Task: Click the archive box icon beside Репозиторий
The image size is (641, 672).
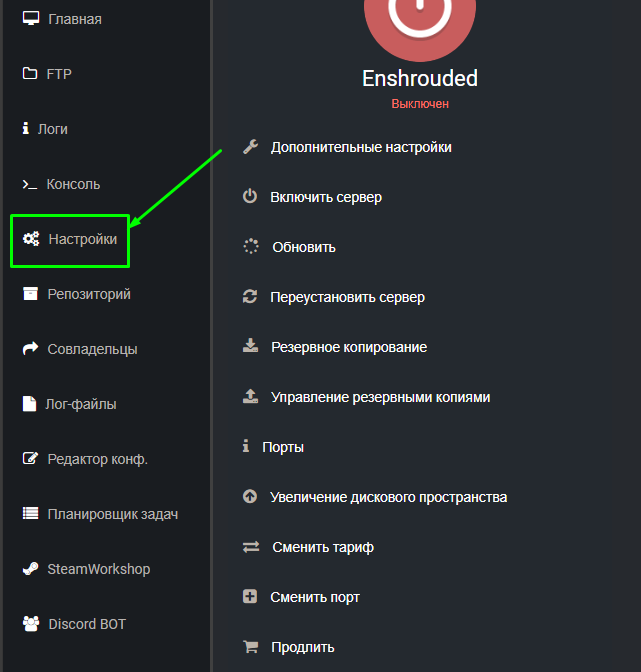Action: click(30, 294)
